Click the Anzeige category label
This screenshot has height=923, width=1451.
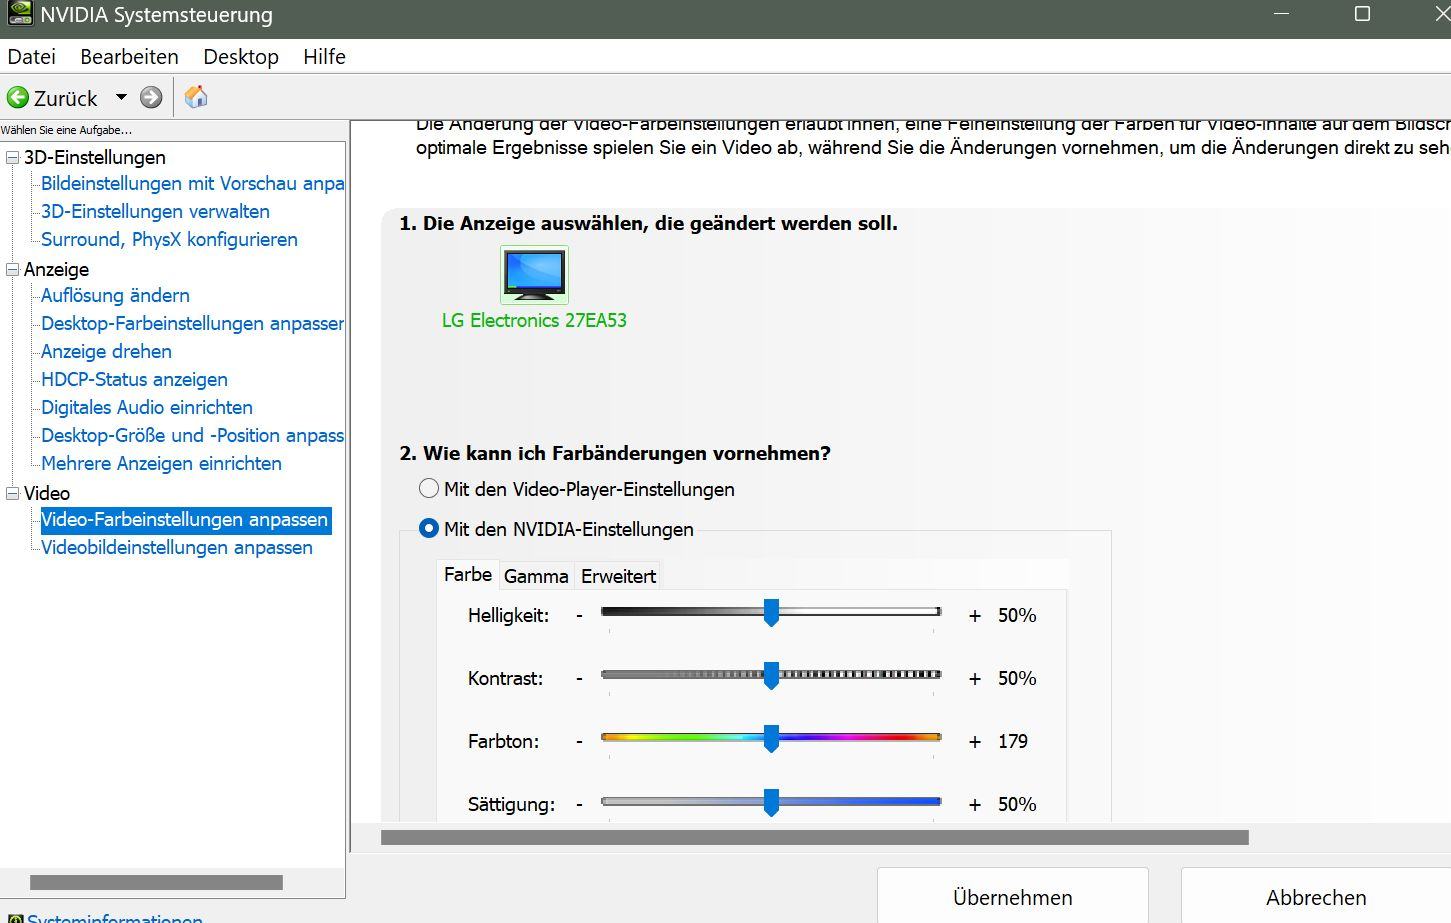coord(56,269)
